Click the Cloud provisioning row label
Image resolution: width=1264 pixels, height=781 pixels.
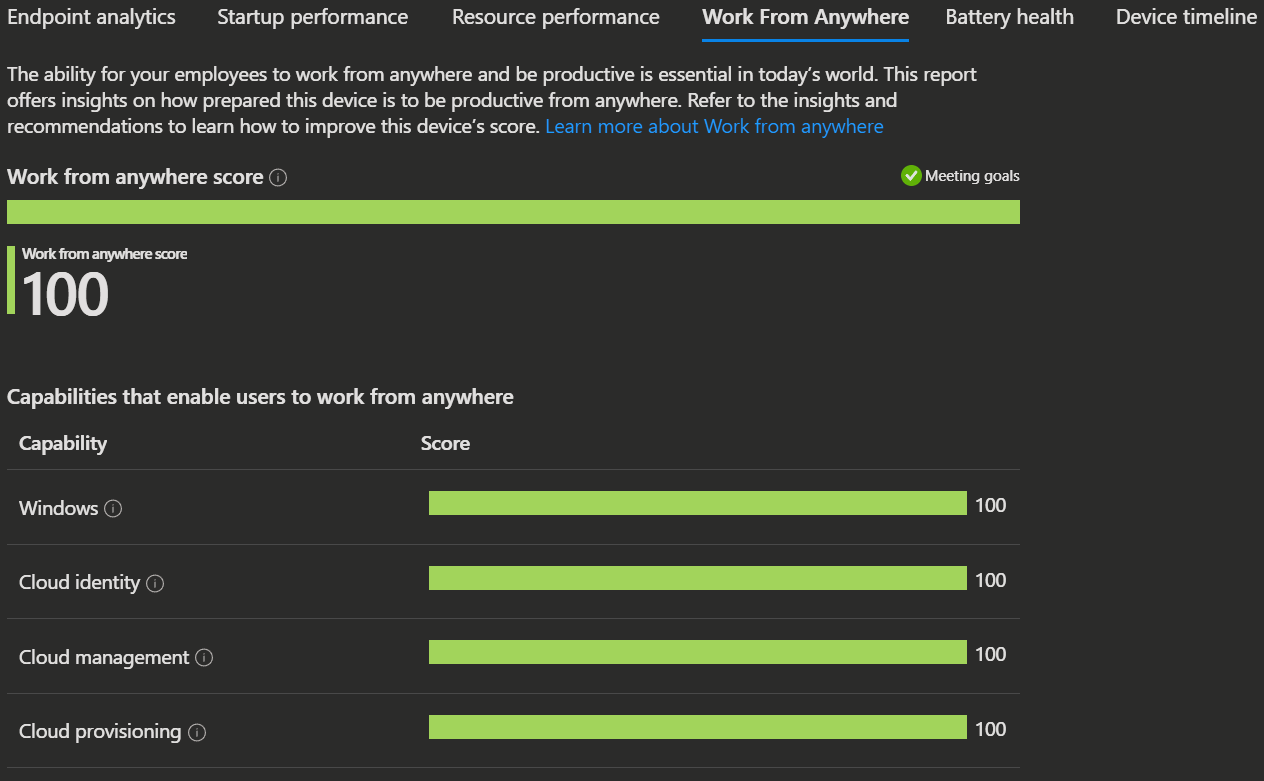coord(100,731)
